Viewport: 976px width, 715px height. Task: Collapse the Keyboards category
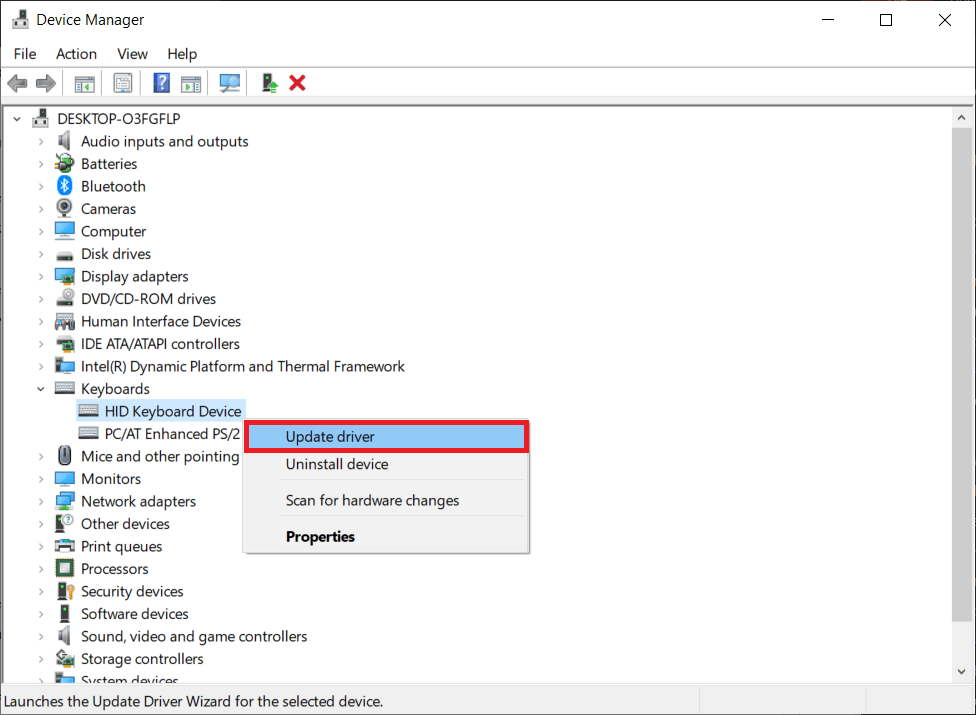pyautogui.click(x=40, y=388)
